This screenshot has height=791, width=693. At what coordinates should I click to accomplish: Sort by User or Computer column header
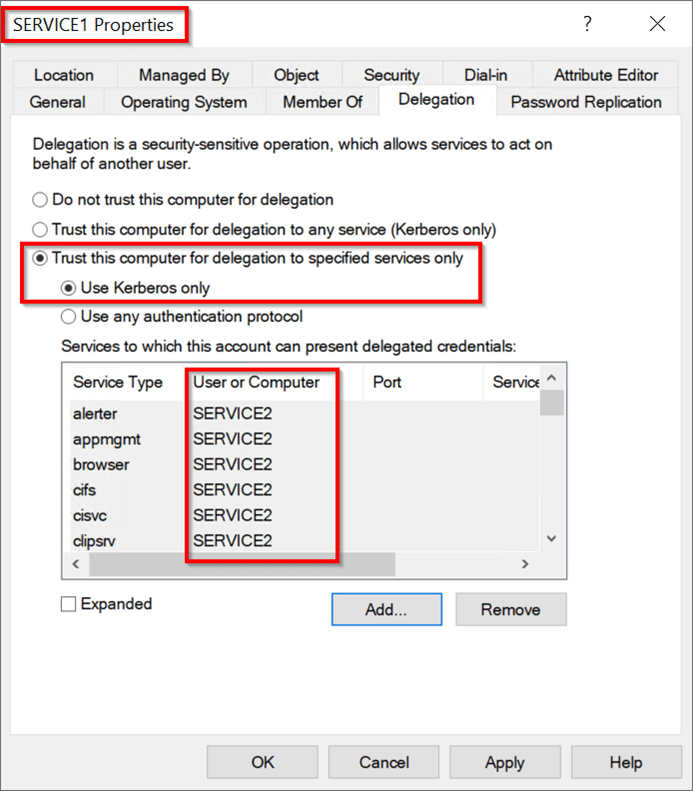[274, 382]
